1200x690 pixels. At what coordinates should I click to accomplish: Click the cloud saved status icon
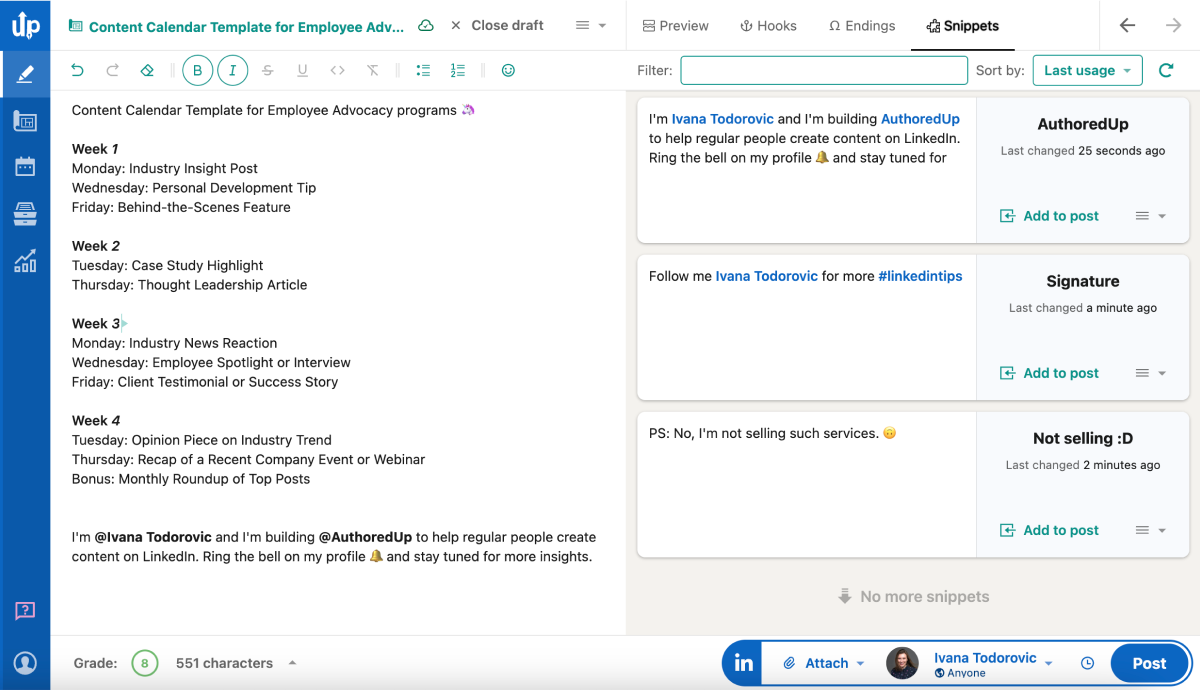point(426,25)
